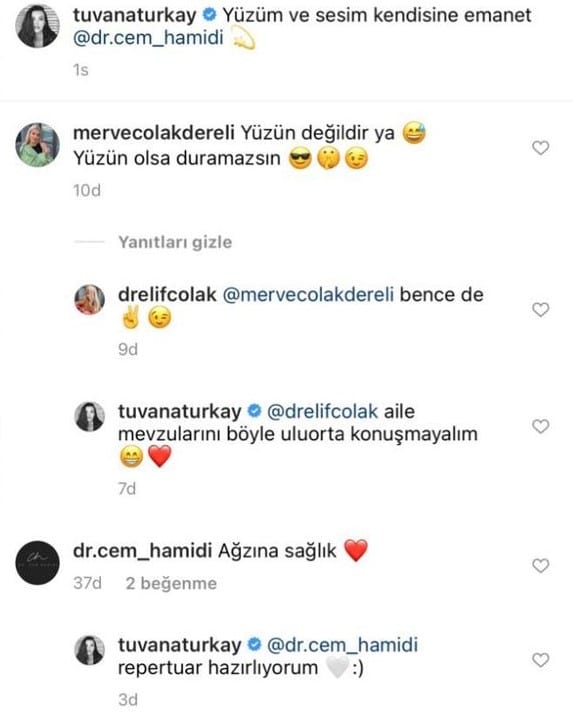This screenshot has height=721, width=573.
Task: Like mervecolakdereli's comment with the heart
Action: coord(540,148)
